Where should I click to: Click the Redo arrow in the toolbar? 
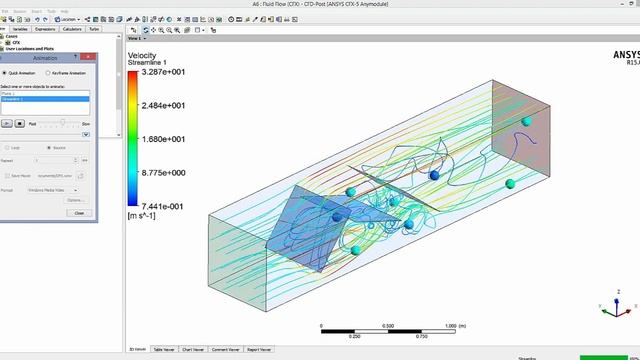tap(45, 19)
